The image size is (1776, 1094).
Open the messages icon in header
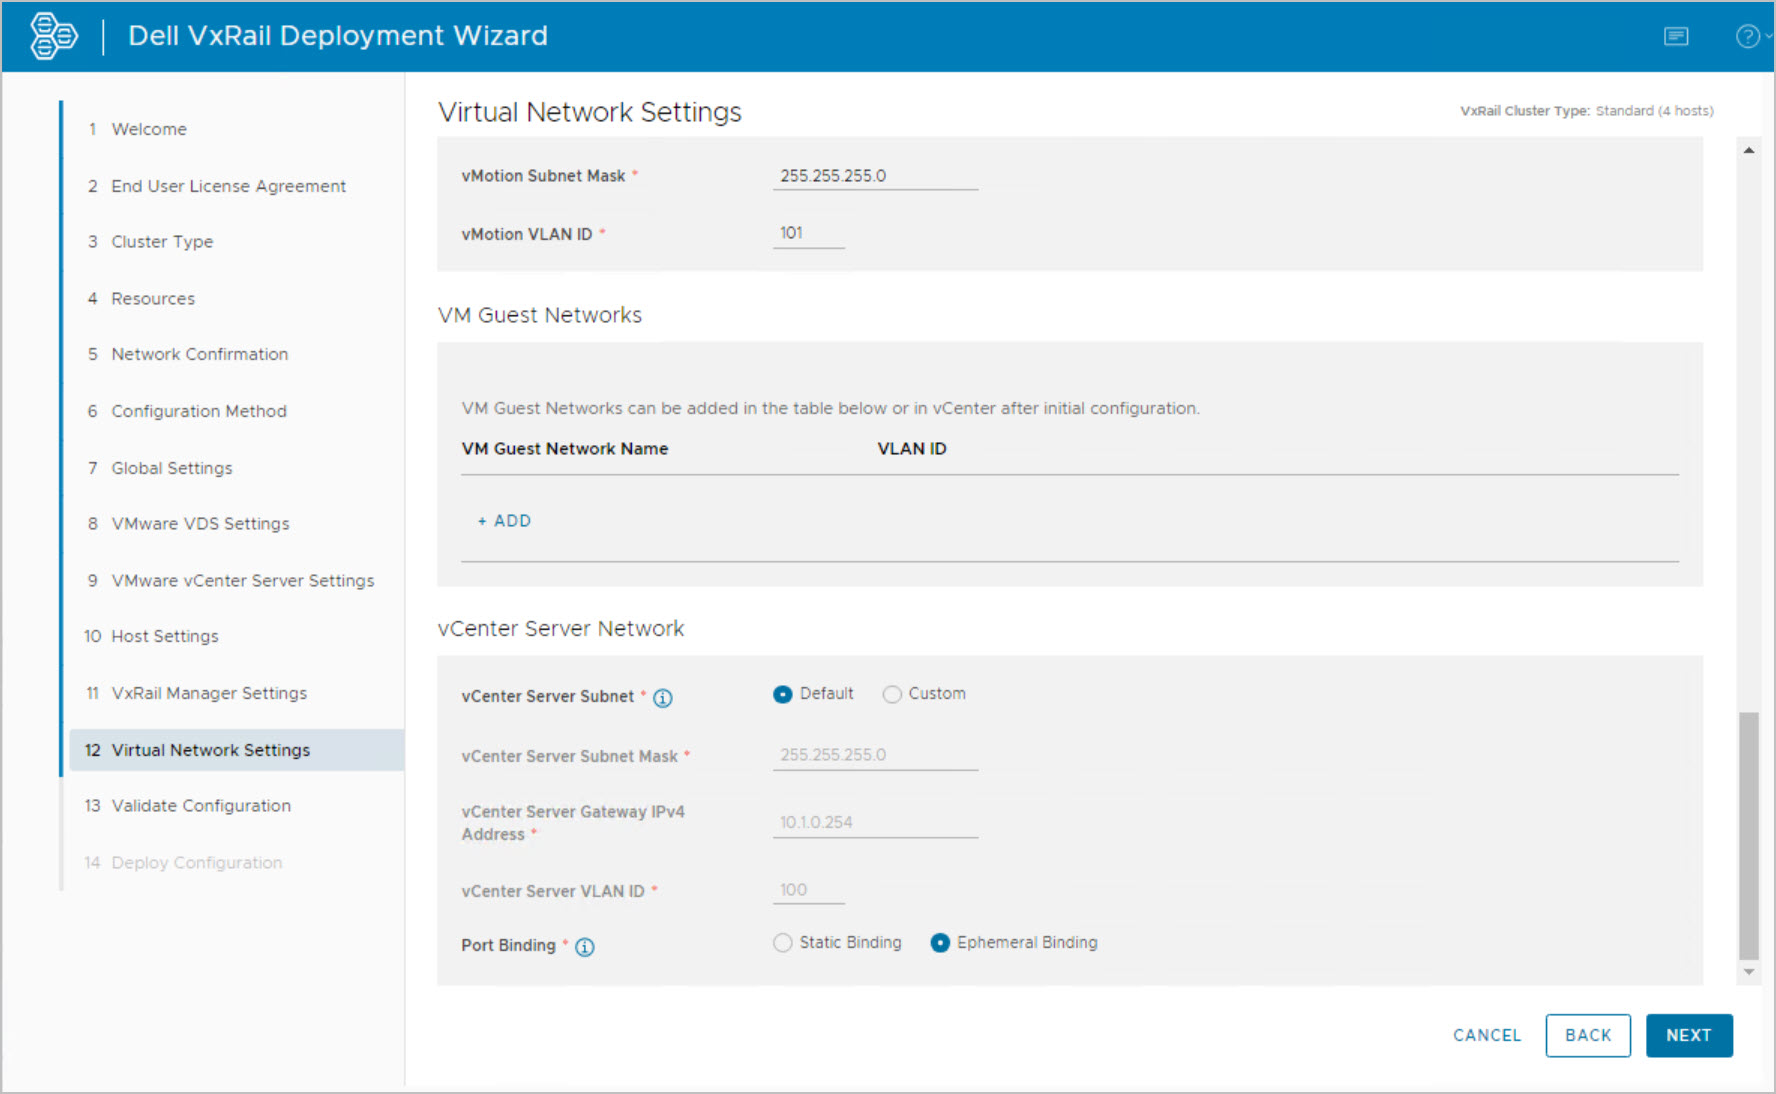point(1676,36)
